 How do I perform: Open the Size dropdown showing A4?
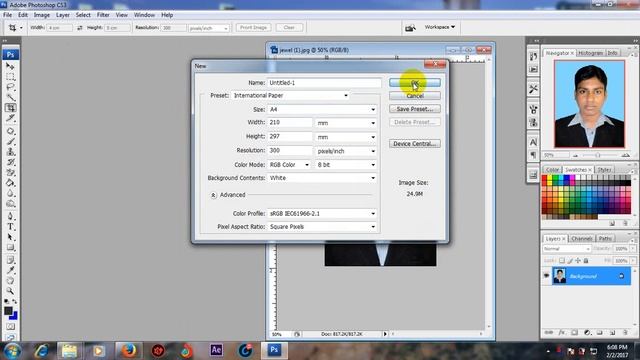(322, 109)
